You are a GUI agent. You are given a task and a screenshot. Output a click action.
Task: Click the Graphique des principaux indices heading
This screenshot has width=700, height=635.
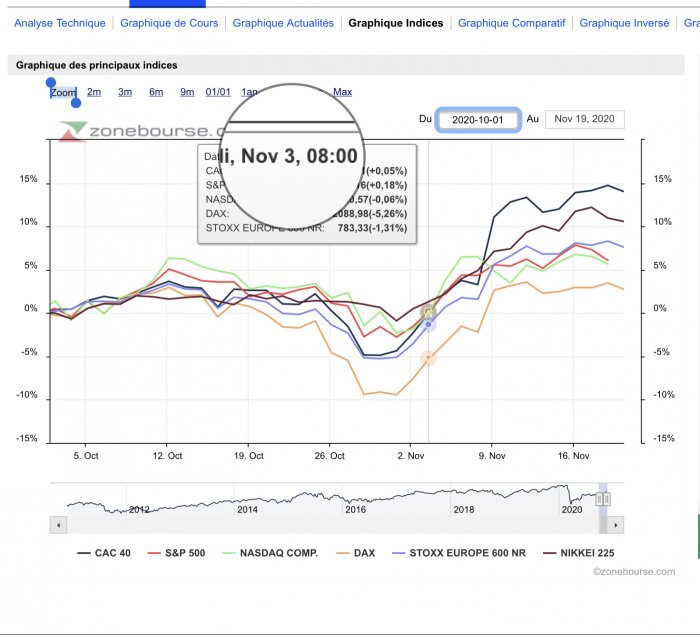96,65
